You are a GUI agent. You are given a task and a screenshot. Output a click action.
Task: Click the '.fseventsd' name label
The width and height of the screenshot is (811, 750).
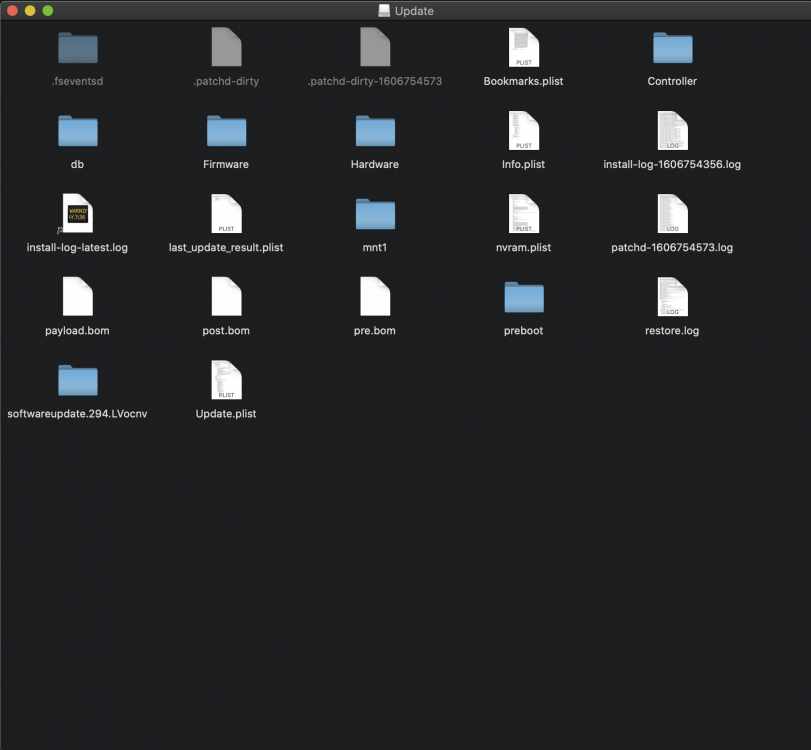(x=77, y=81)
